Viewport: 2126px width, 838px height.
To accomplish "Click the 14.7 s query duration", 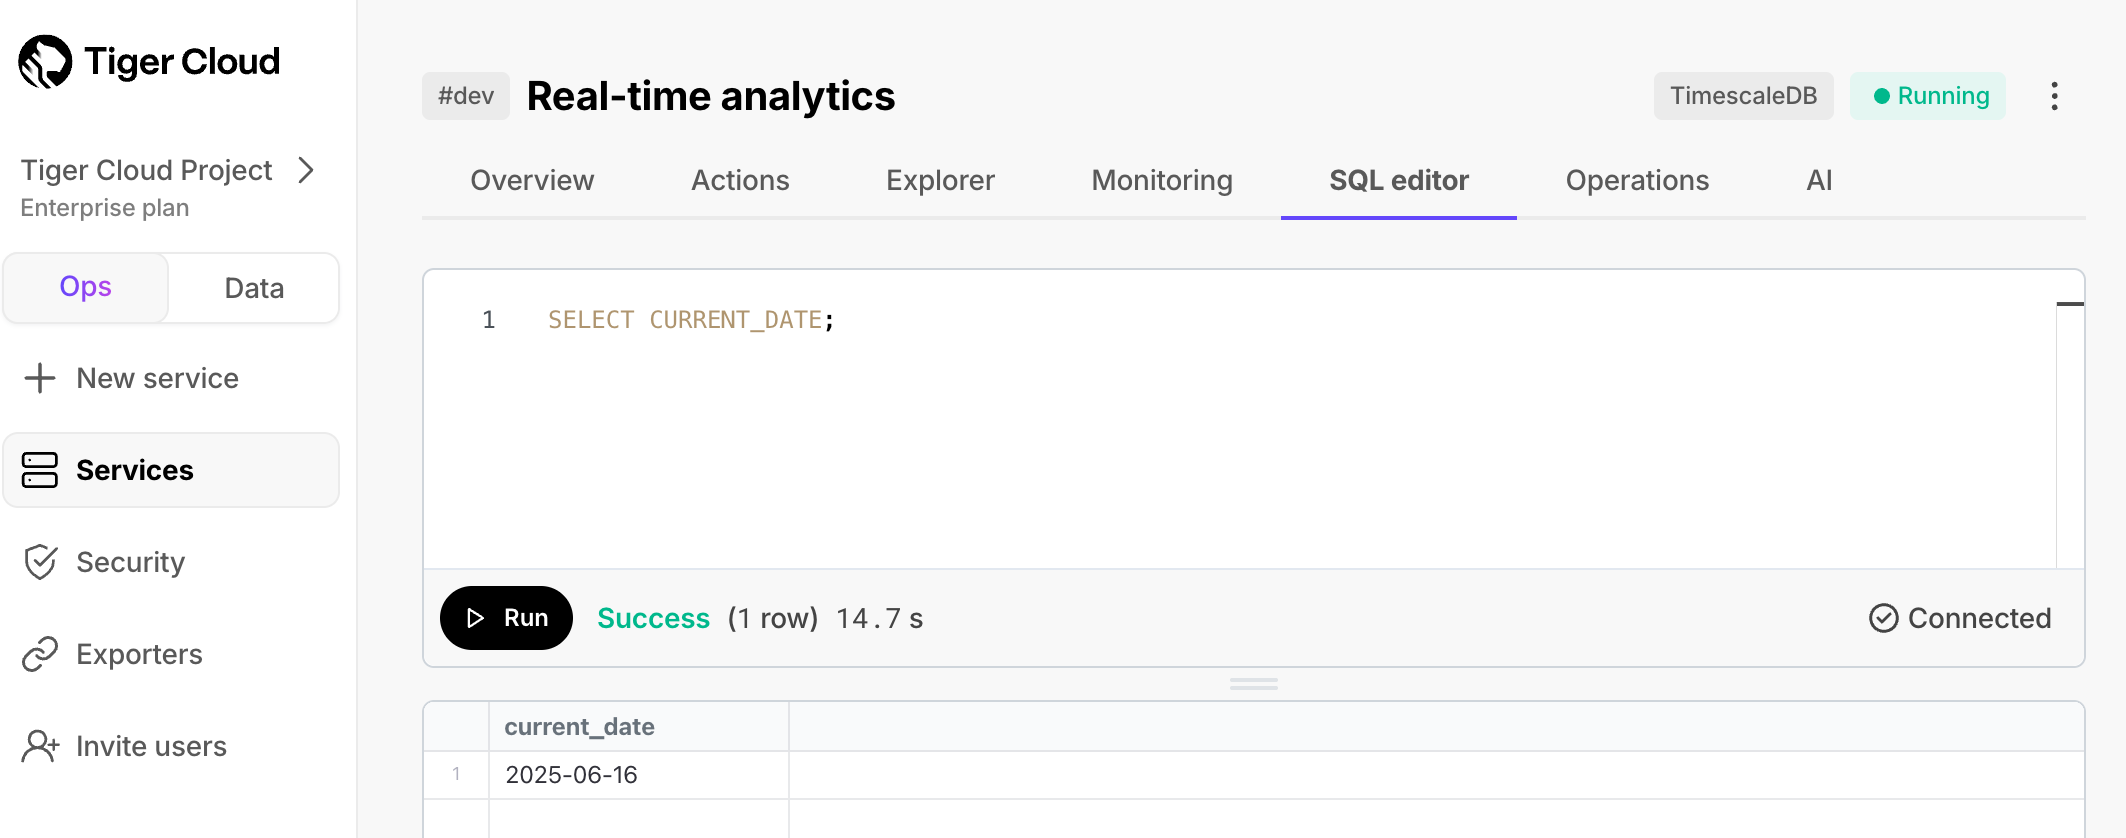I will (x=880, y=618).
